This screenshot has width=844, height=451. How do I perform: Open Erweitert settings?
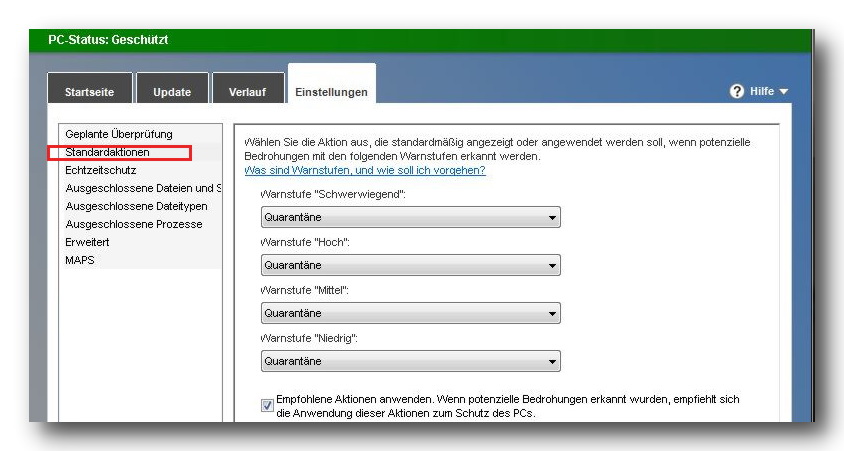[87, 242]
